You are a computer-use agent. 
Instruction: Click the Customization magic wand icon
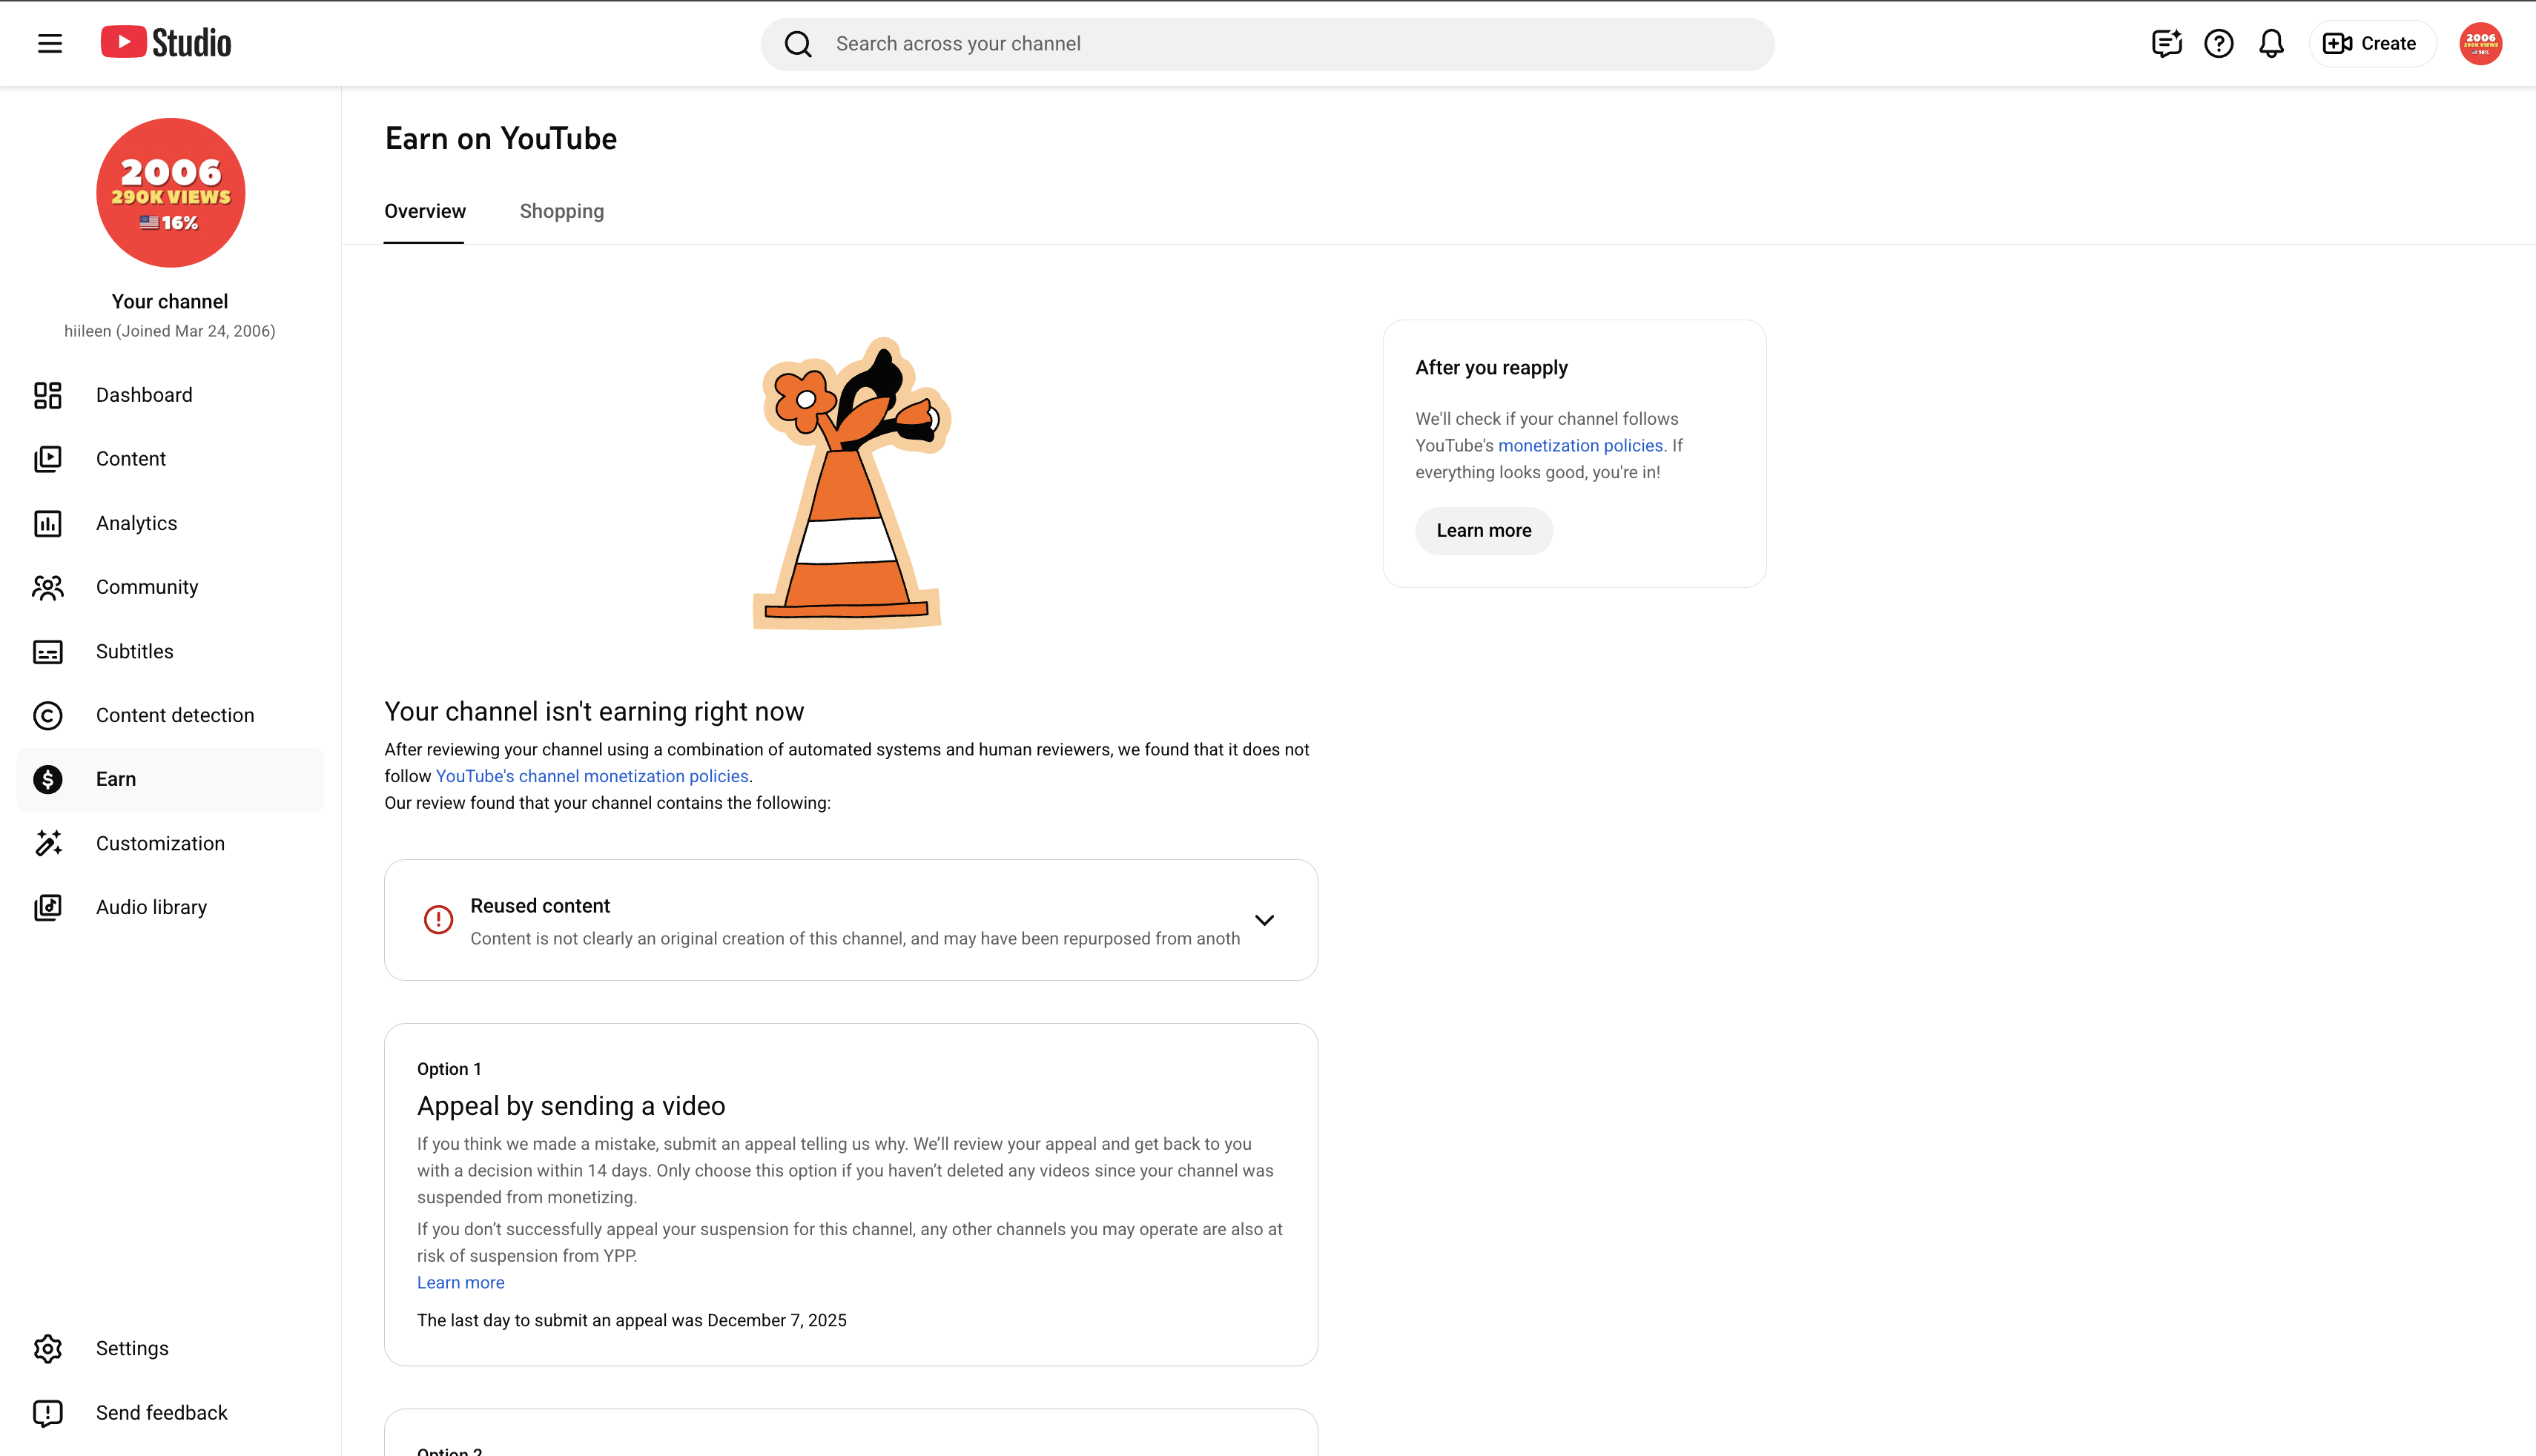tap(48, 843)
